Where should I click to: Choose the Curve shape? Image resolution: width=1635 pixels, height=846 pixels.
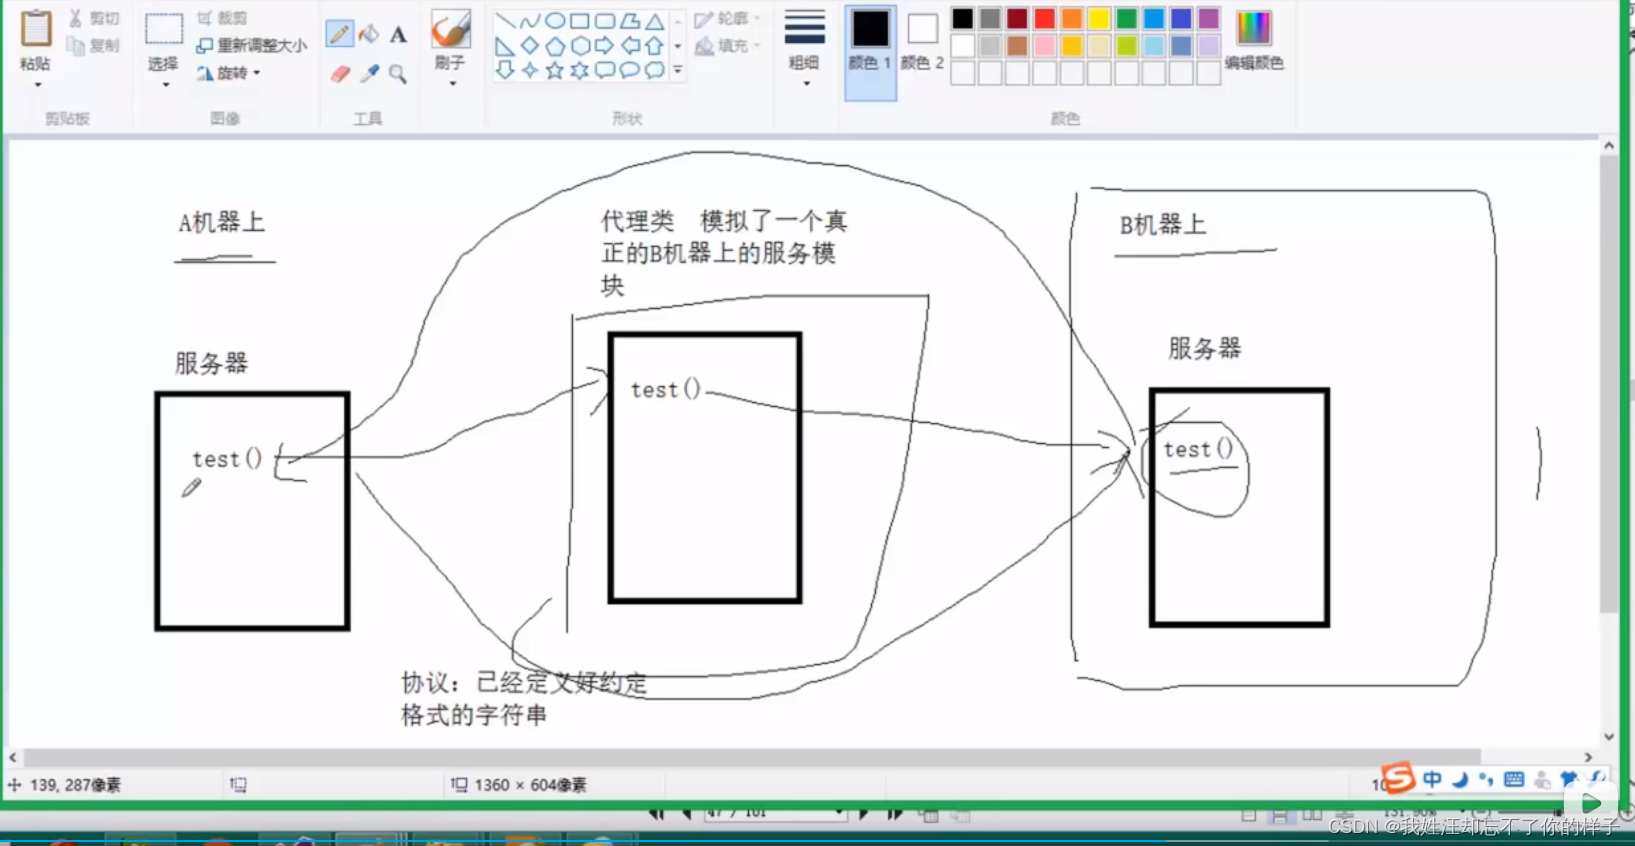click(530, 21)
